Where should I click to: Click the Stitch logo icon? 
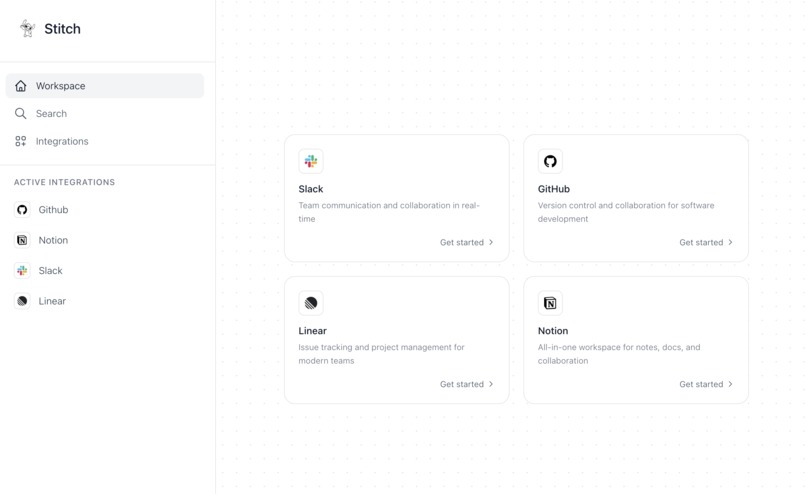(x=27, y=28)
